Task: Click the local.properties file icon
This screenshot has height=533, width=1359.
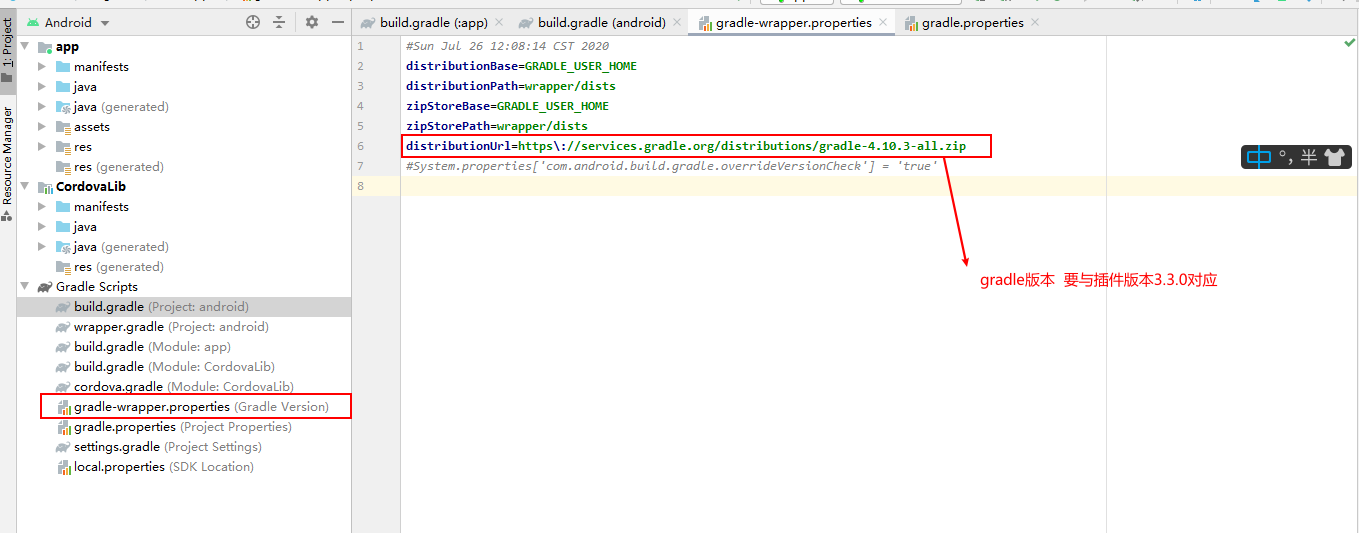Action: coord(64,467)
